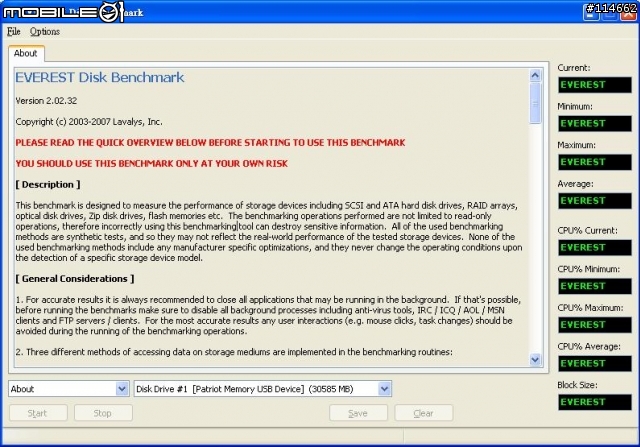Click the Block Size value display
The height and width of the screenshot is (447, 640).
tap(595, 402)
